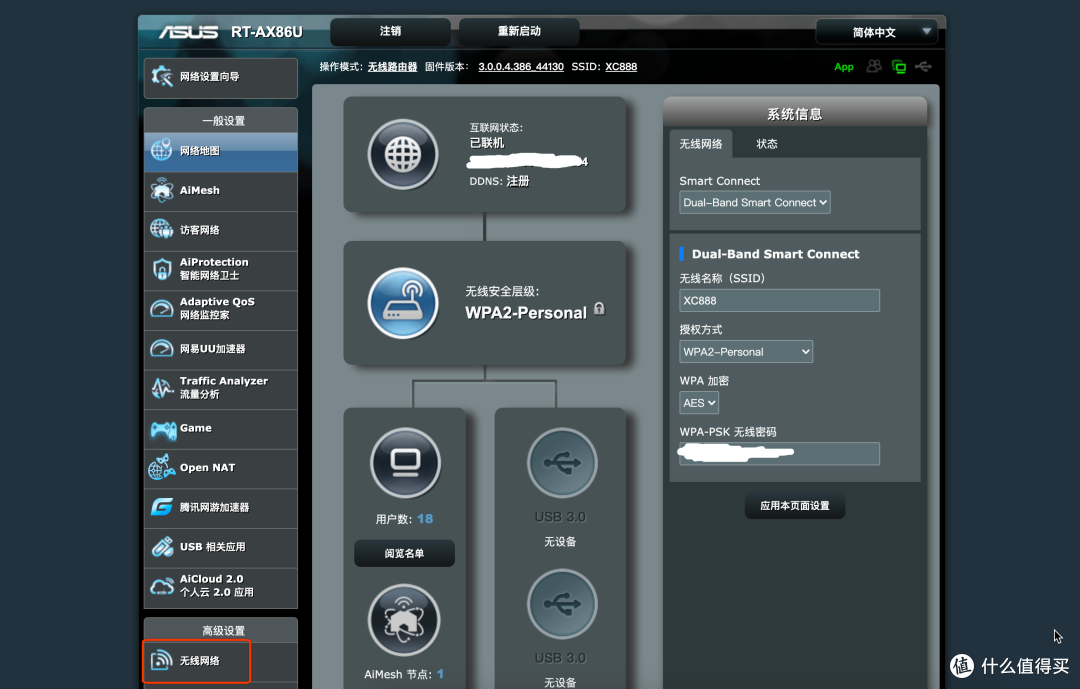Click the internet status globe icon
The image size is (1080, 689).
pyautogui.click(x=403, y=154)
